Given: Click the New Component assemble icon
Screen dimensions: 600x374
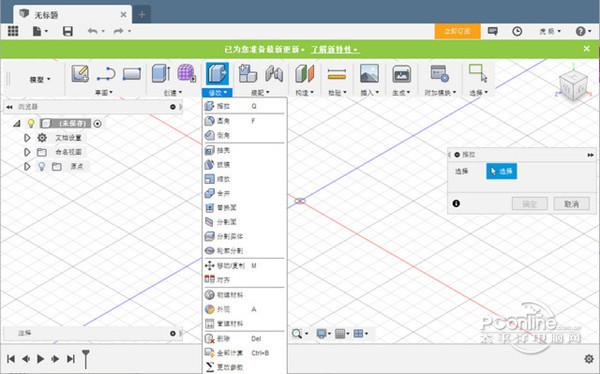Looking at the screenshot, I should (x=248, y=73).
